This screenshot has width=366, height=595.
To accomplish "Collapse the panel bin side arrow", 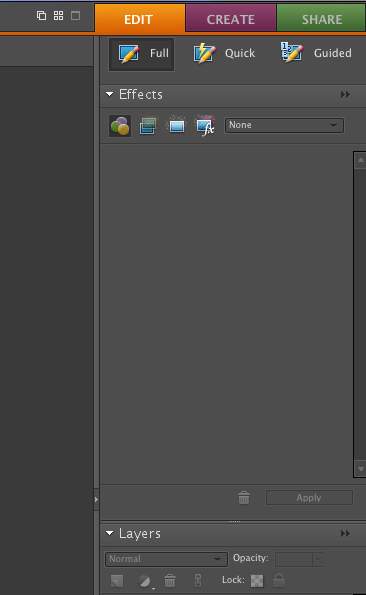I will point(96,499).
